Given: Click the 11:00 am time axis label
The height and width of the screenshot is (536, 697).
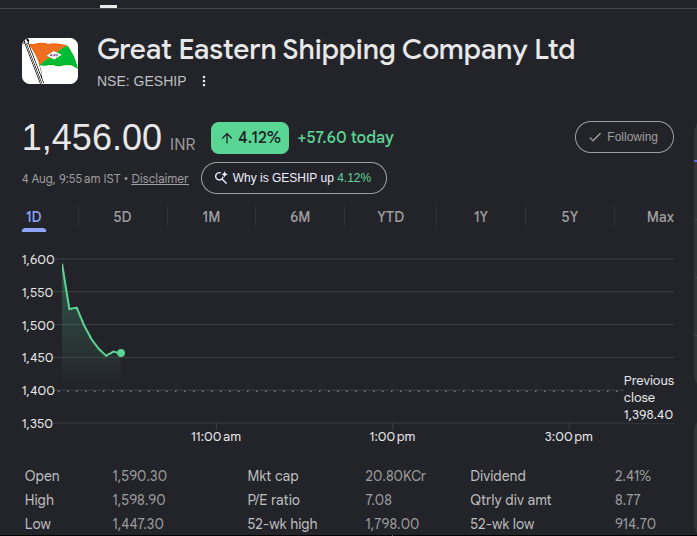Looking at the screenshot, I should [x=216, y=437].
